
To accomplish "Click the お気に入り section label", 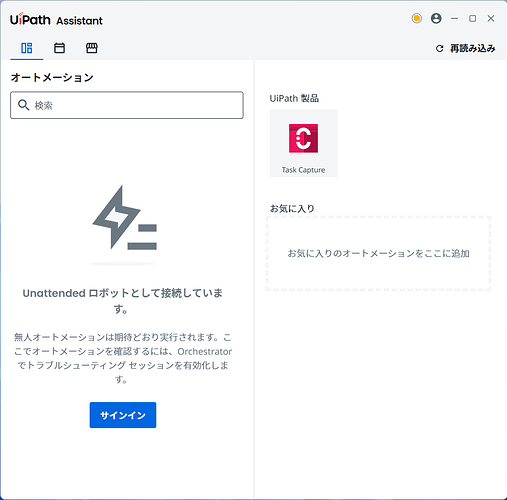I will coord(292,209).
